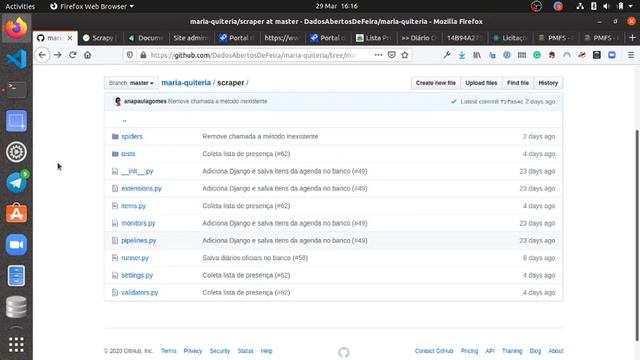
Task: Open Telegram from the dock
Action: pos(16,182)
